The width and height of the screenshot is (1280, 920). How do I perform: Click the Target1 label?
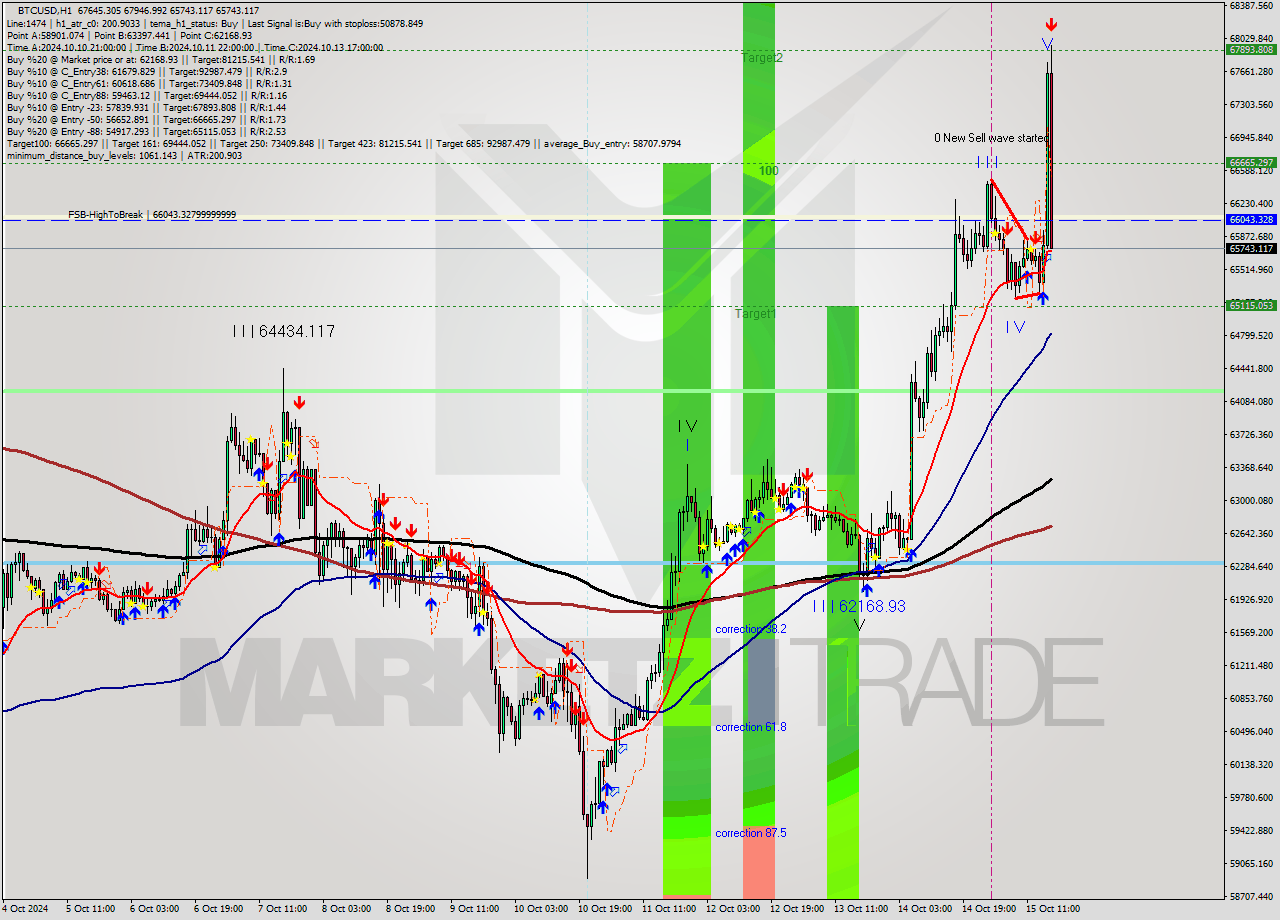pyautogui.click(x=755, y=314)
